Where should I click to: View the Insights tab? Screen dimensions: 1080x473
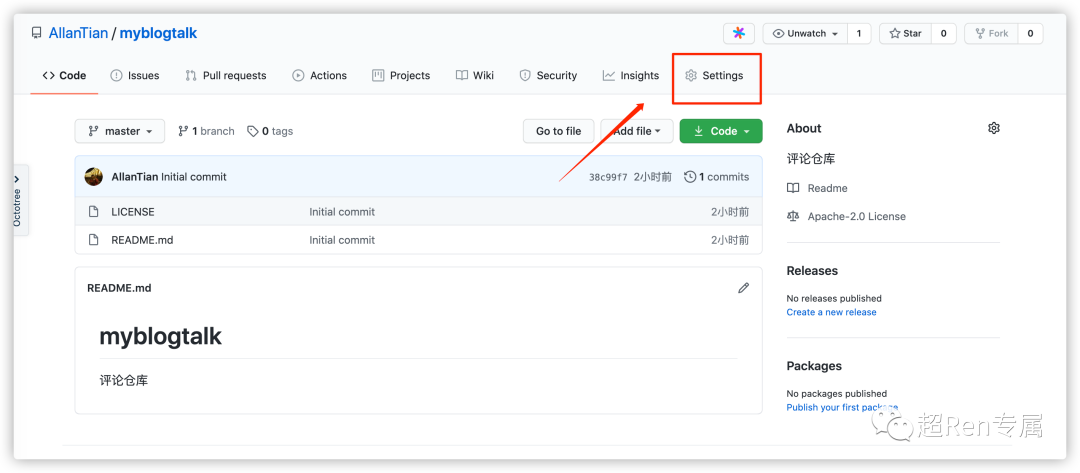tap(631, 76)
